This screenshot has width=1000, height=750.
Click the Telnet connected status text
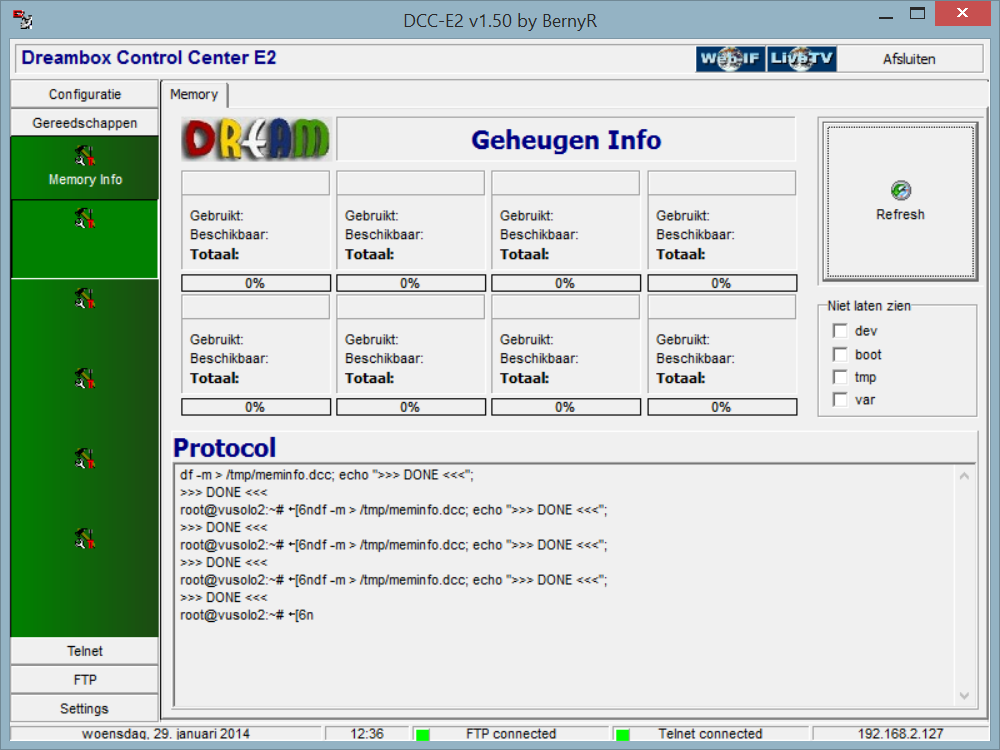click(x=710, y=734)
